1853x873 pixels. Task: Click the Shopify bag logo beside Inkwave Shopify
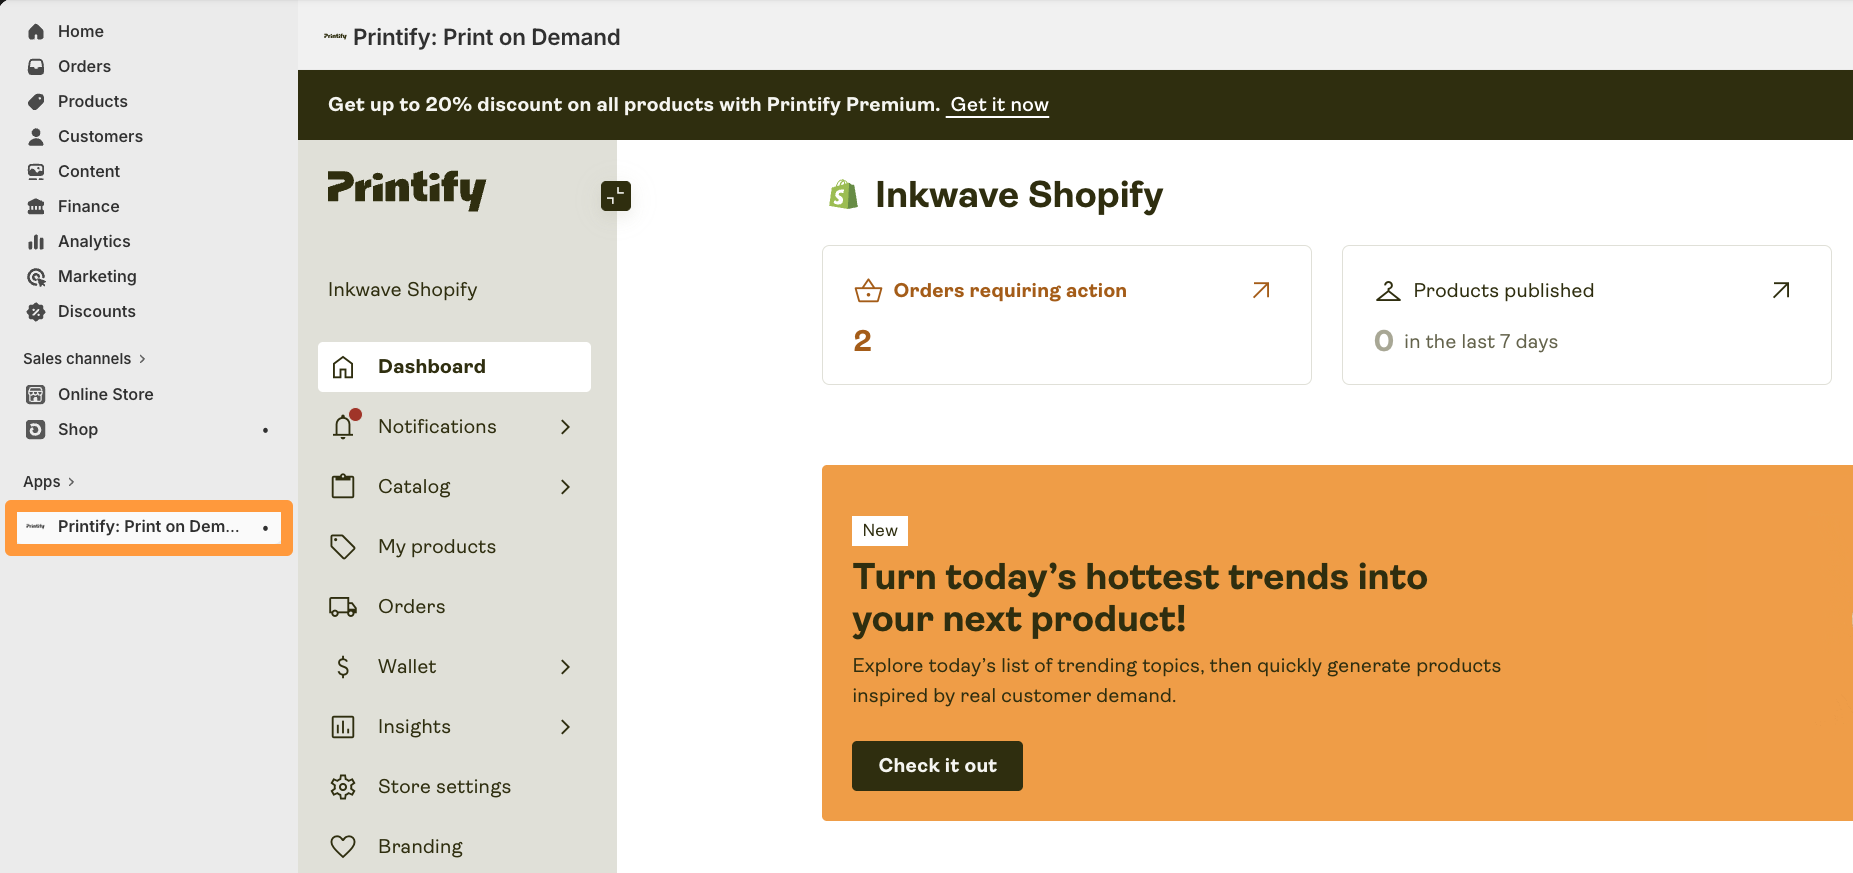pos(844,195)
